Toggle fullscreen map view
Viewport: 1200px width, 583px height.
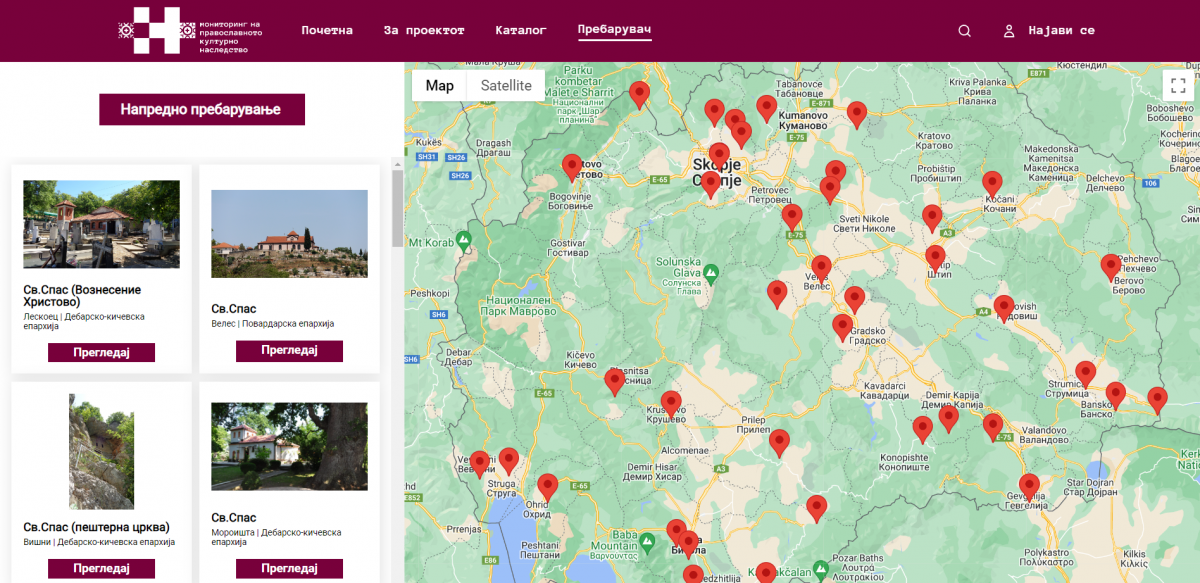point(1177,86)
